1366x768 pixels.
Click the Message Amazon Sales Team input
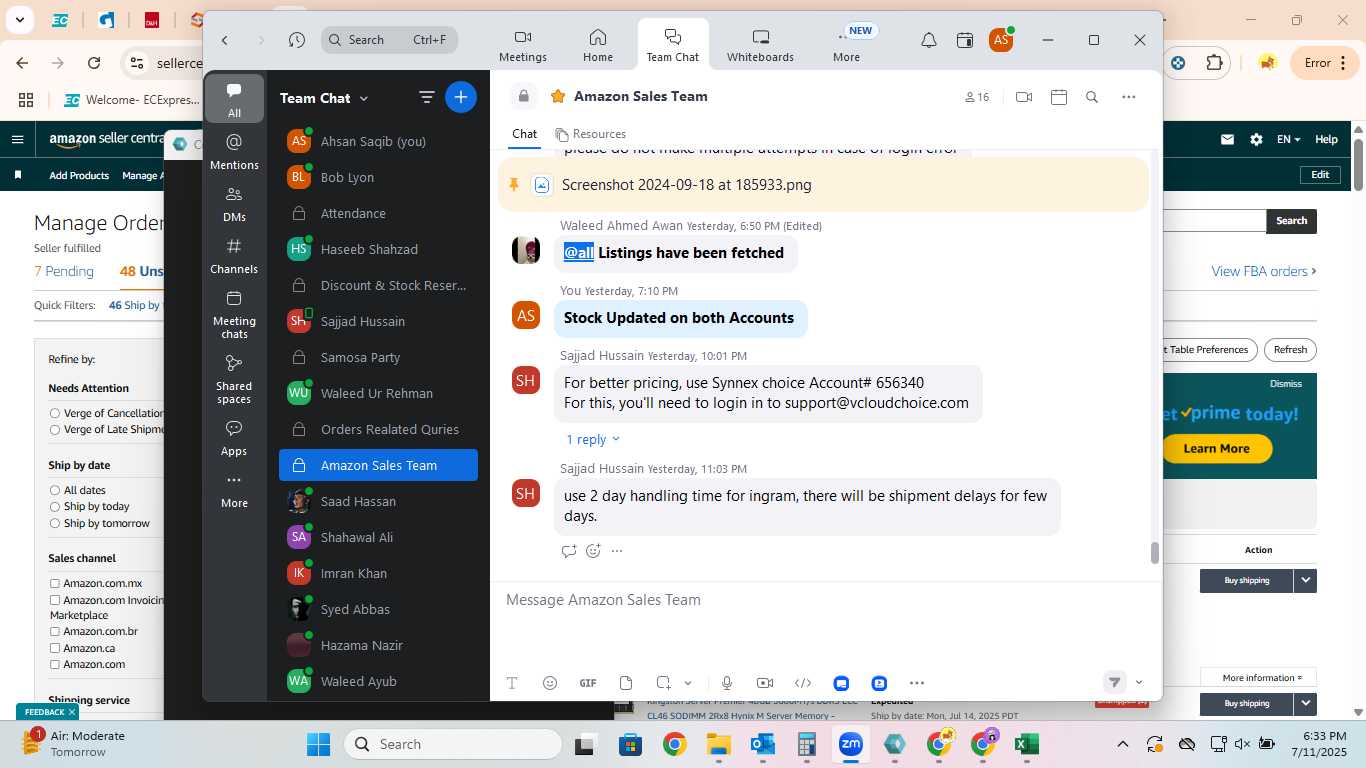click(x=825, y=600)
